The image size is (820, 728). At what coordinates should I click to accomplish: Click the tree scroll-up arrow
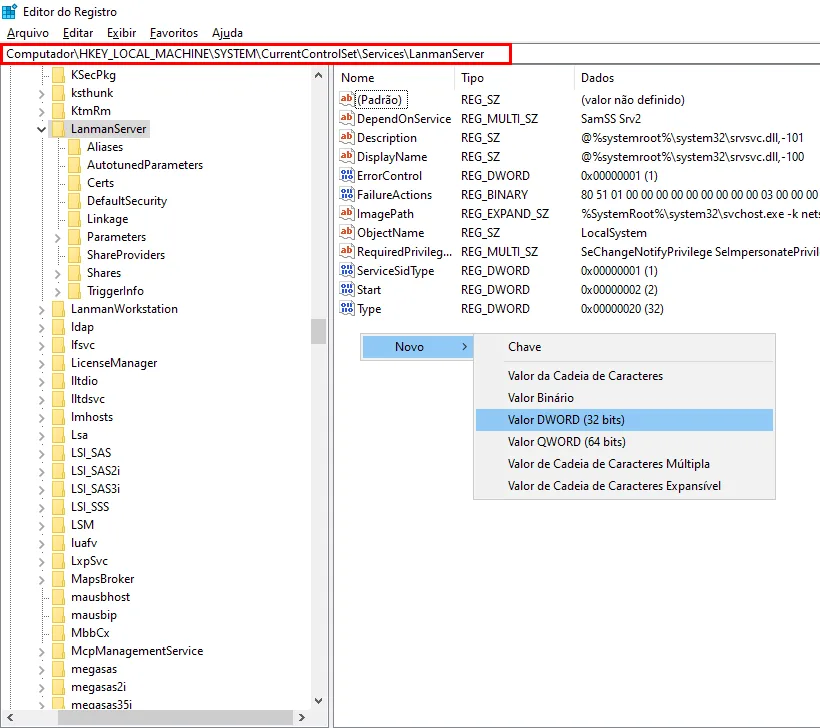point(318,75)
